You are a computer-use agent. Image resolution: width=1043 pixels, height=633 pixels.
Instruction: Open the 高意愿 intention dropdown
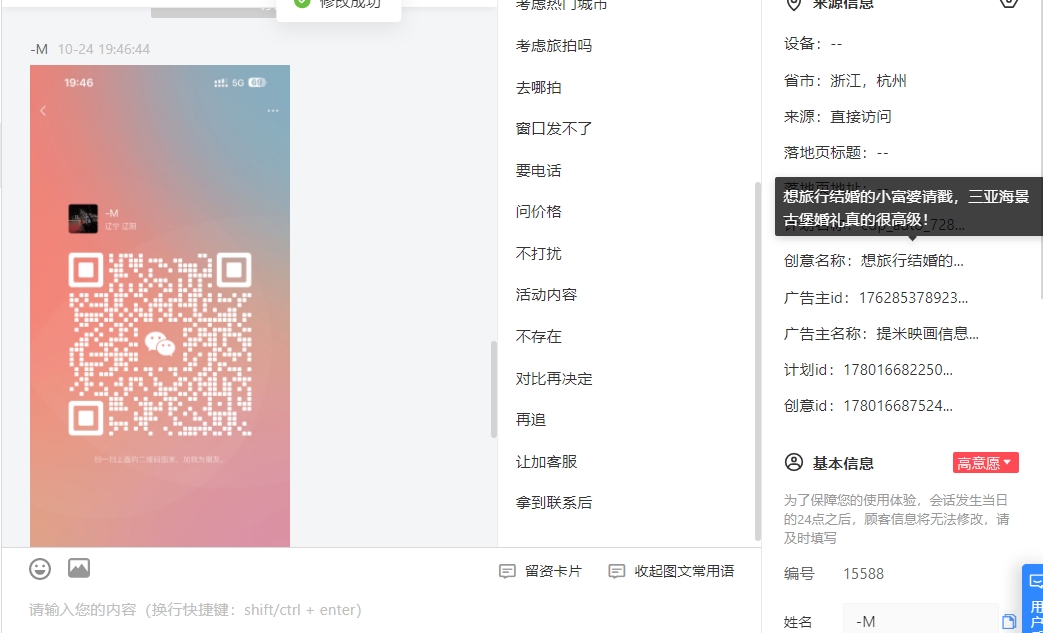[x=985, y=463]
